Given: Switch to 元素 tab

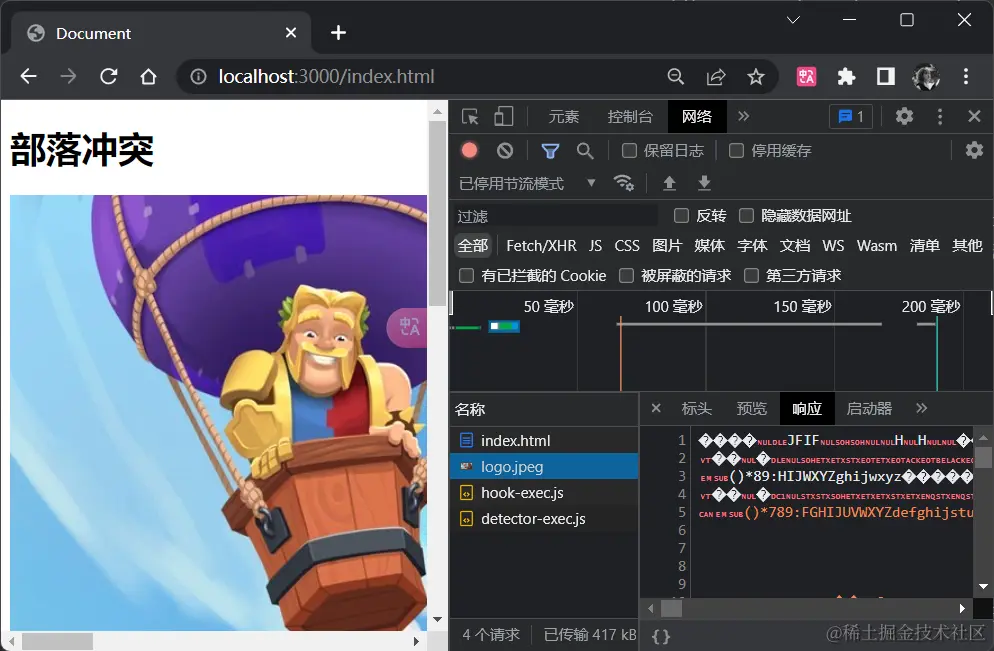Looking at the screenshot, I should [564, 117].
